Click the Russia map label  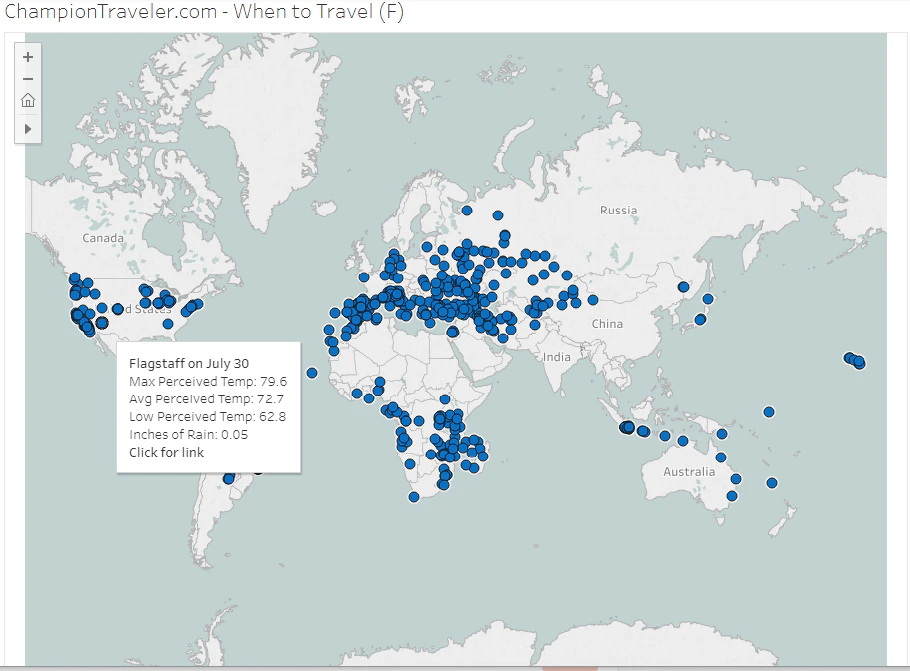click(x=618, y=210)
